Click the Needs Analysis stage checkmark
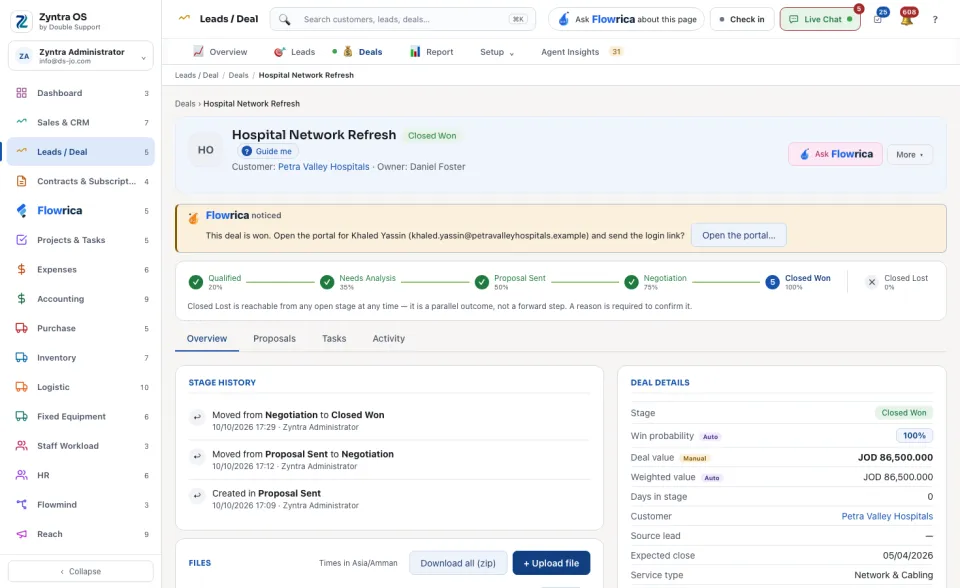The image size is (960, 588). [327, 282]
